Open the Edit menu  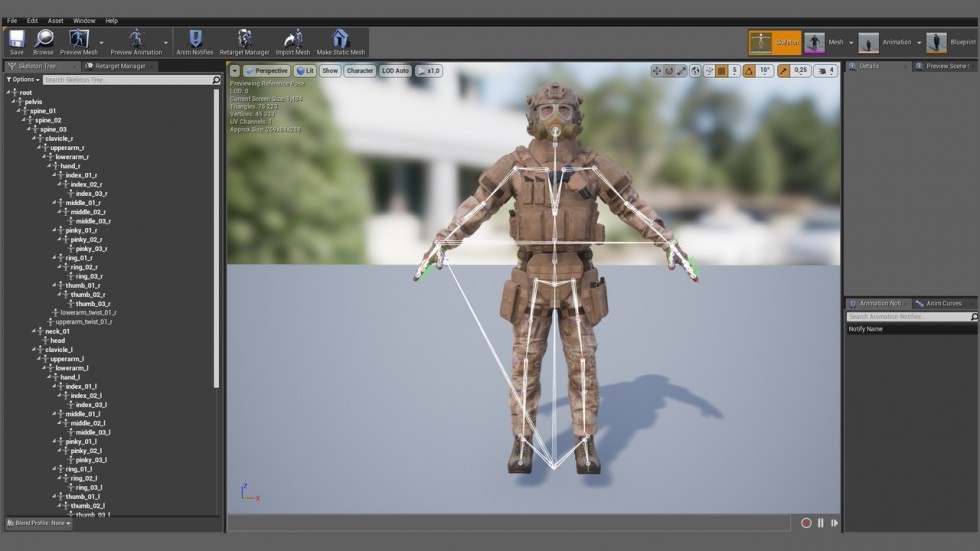[x=32, y=21]
